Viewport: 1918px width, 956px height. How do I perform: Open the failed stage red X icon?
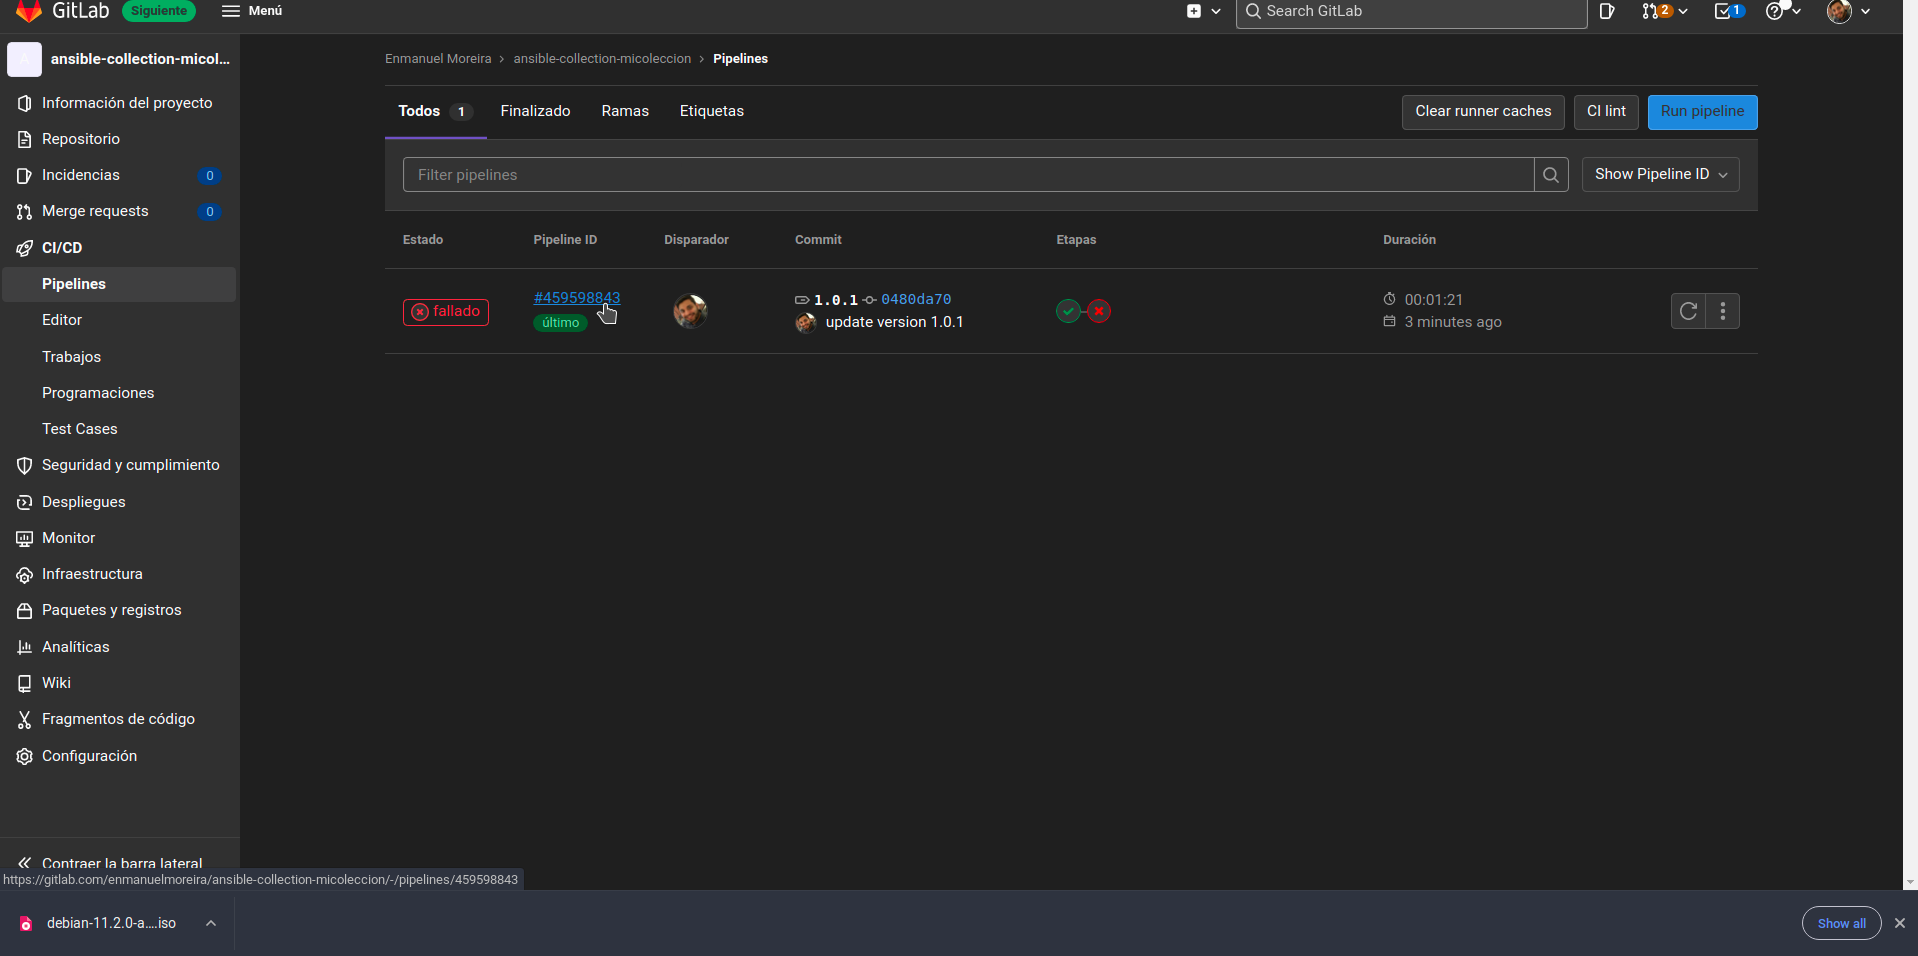(x=1099, y=311)
